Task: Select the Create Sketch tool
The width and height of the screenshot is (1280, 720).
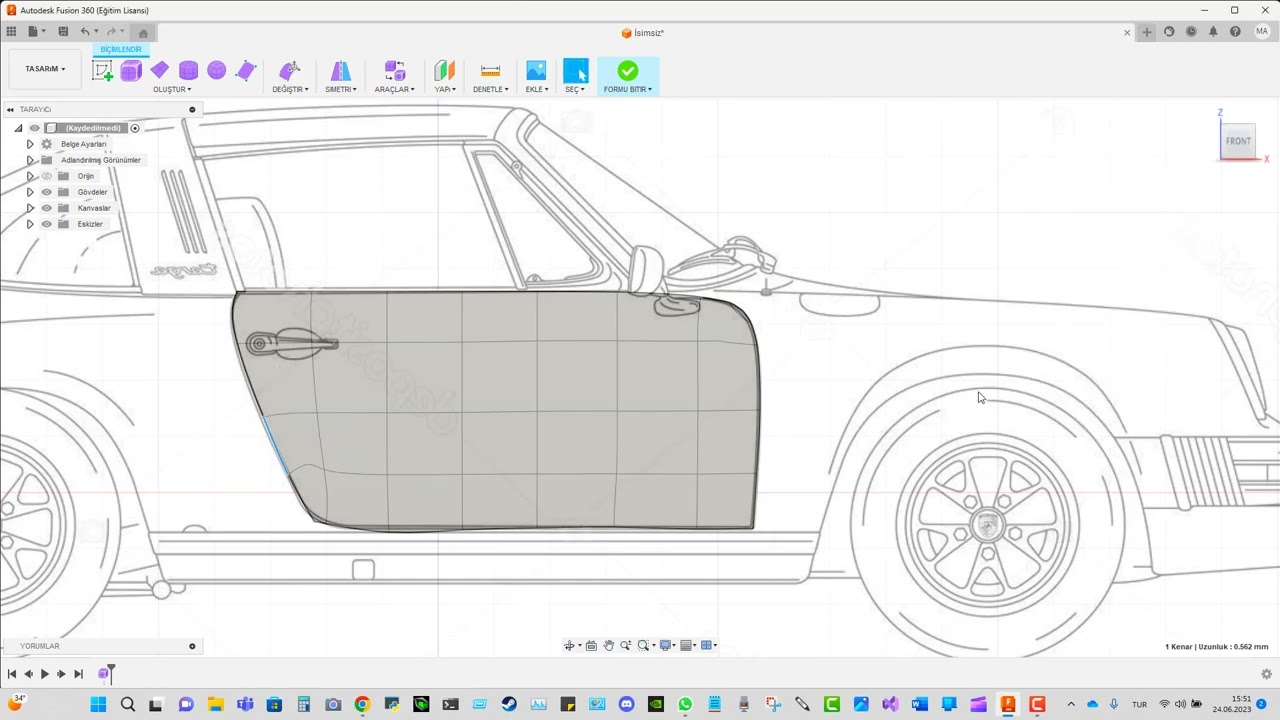Action: point(102,70)
